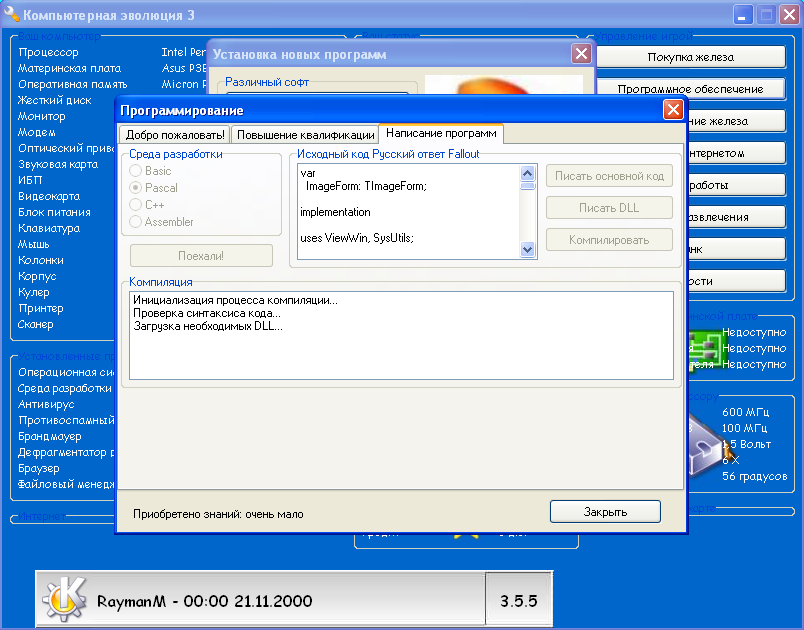Screen dimensions: 804x630
Task: Click the 56 градусов temperature value
Action: click(x=754, y=476)
